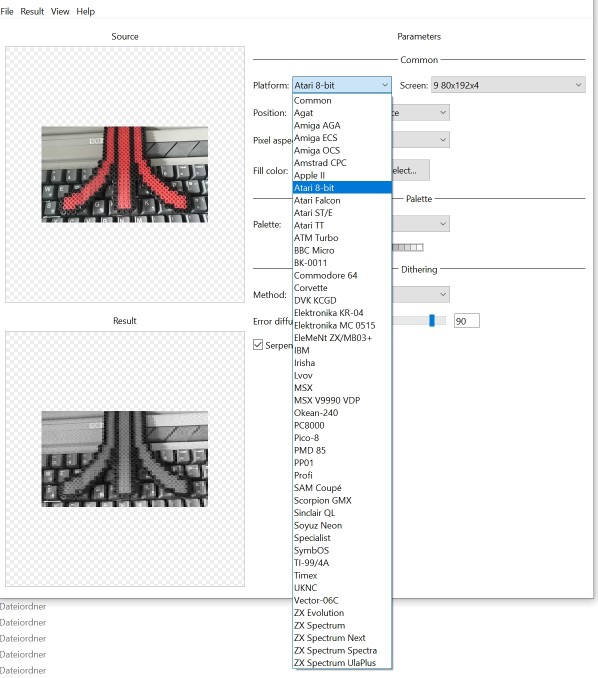Select MSX V9990 VDP platform
The image size is (598, 678).
pyautogui.click(x=342, y=400)
